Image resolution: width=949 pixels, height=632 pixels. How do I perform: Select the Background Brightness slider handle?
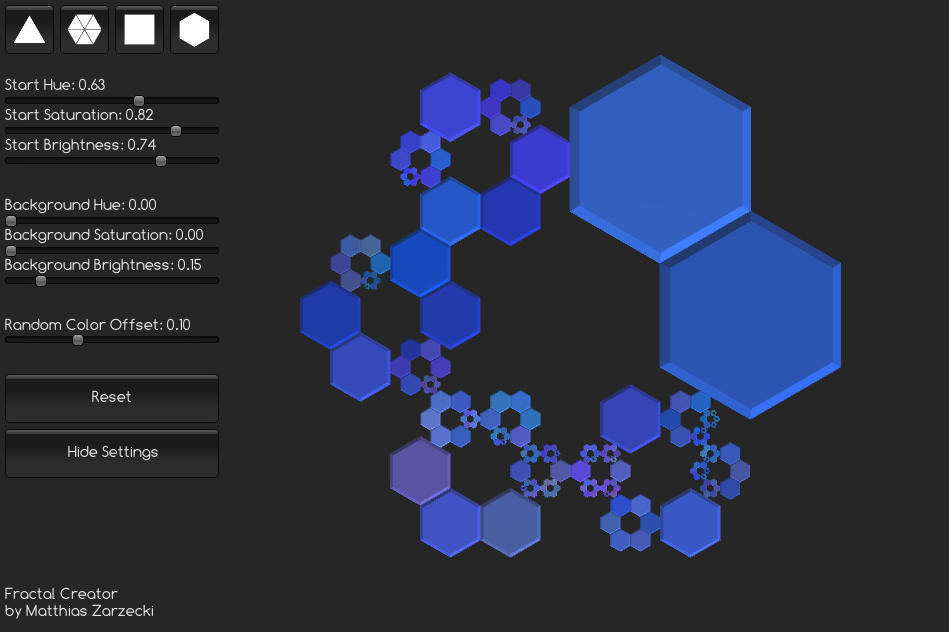click(41, 281)
